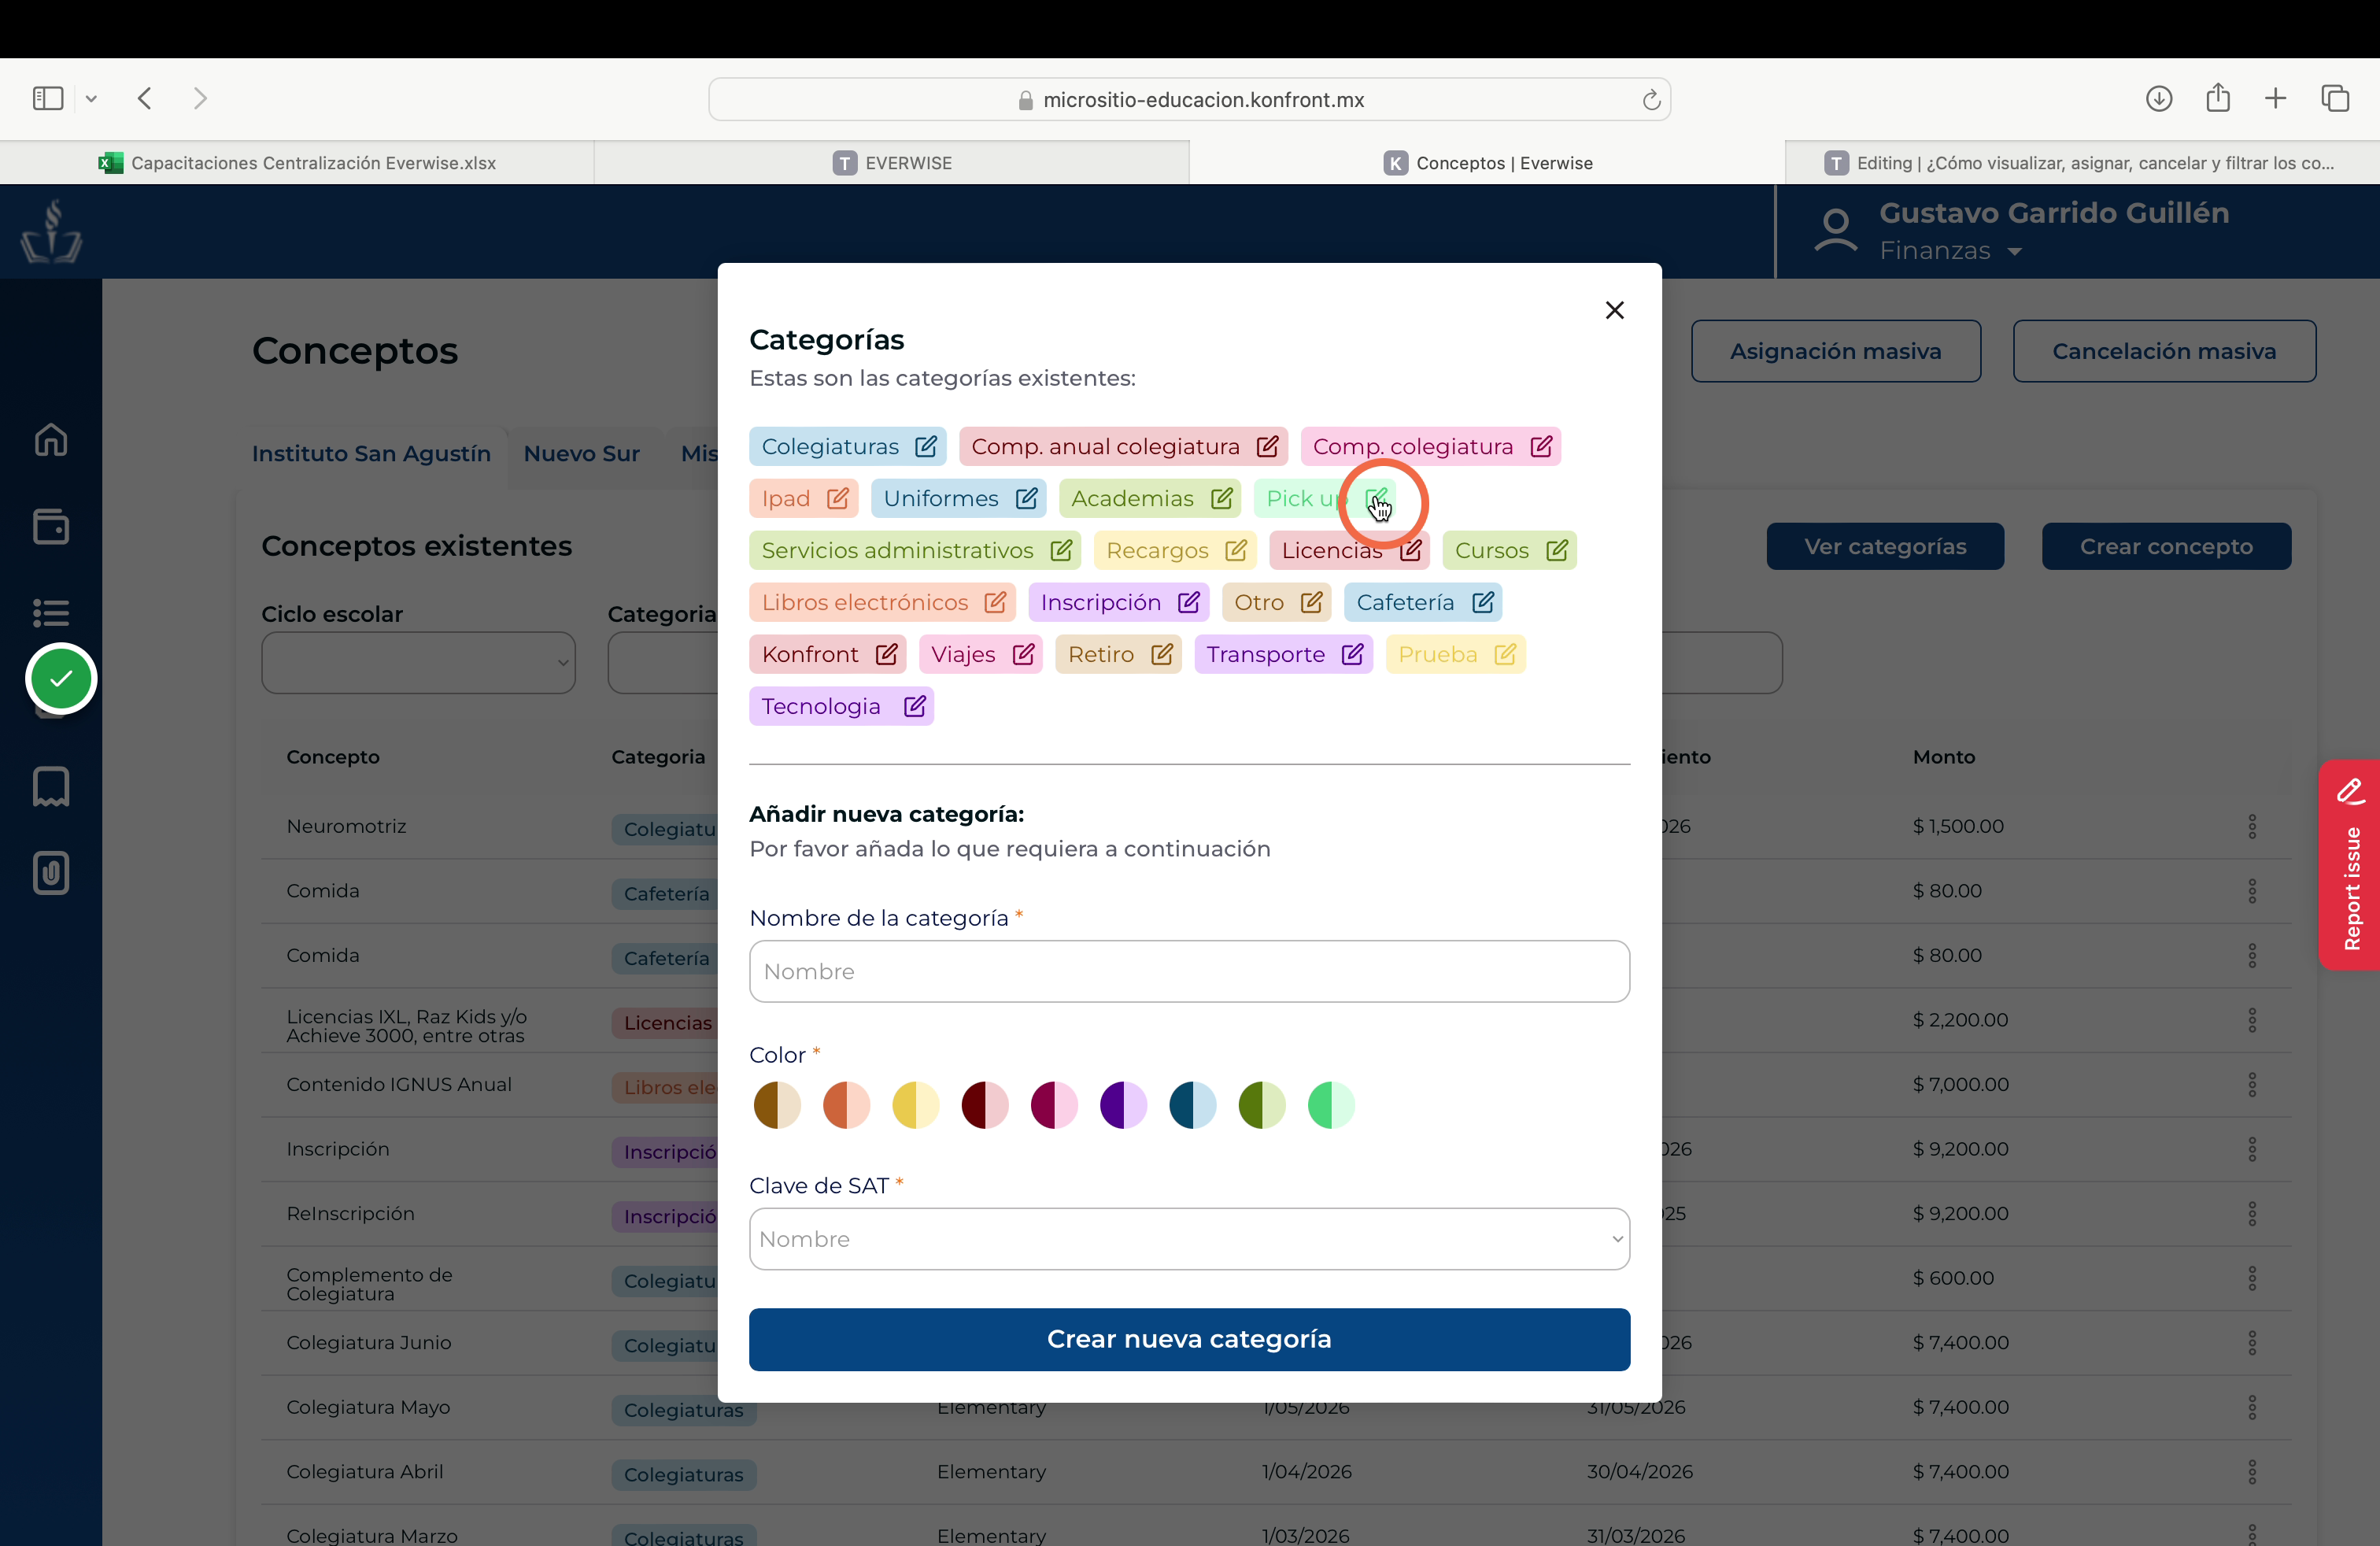The height and width of the screenshot is (1546, 2380).
Task: Open options menu for Neuromotriz row
Action: [x=2252, y=826]
